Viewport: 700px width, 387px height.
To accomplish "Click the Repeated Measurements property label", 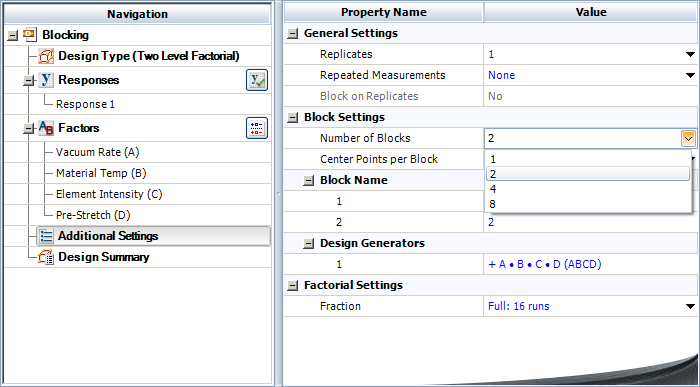I will point(383,75).
